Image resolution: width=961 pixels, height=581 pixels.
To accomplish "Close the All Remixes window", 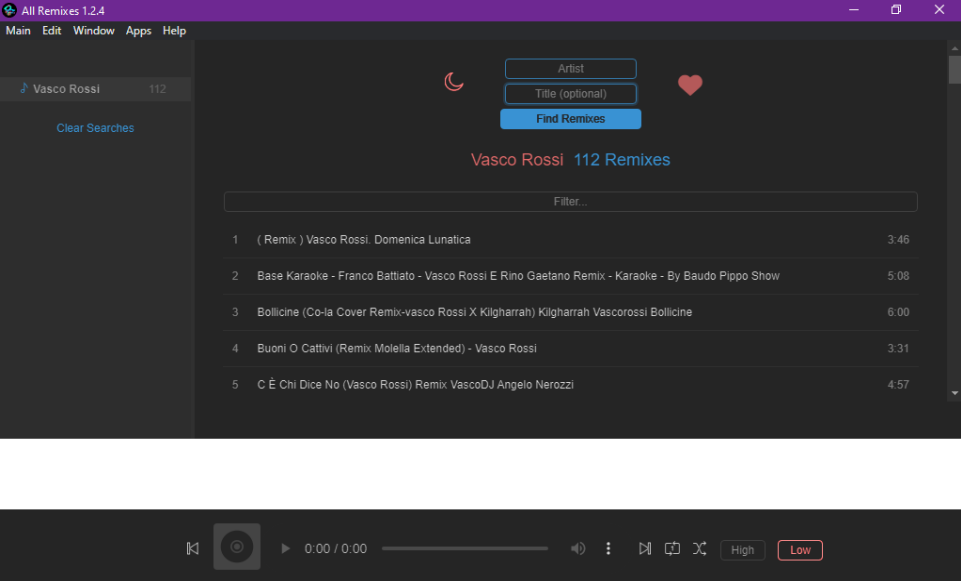I will coord(939,10).
